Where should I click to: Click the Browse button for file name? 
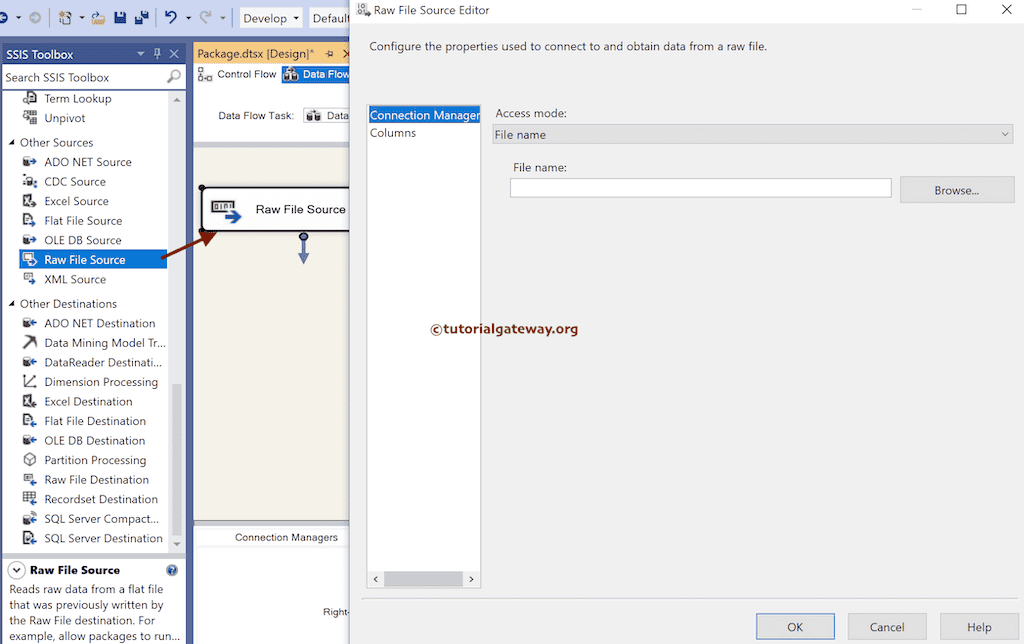[956, 188]
